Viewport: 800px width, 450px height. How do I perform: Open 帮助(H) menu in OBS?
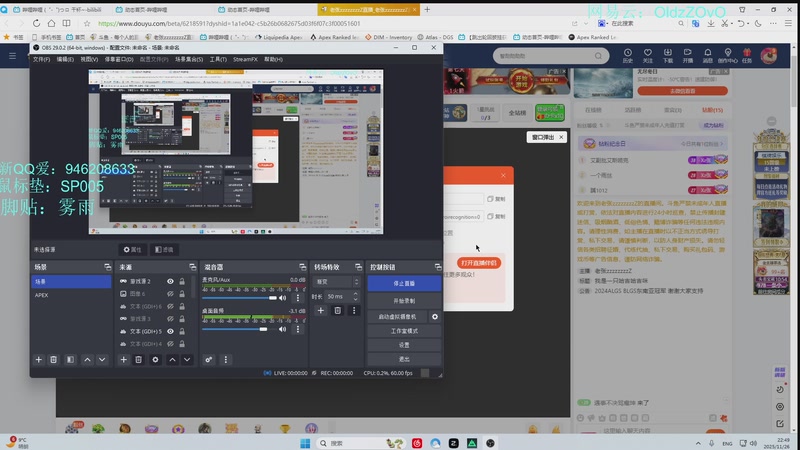pyautogui.click(x=273, y=60)
